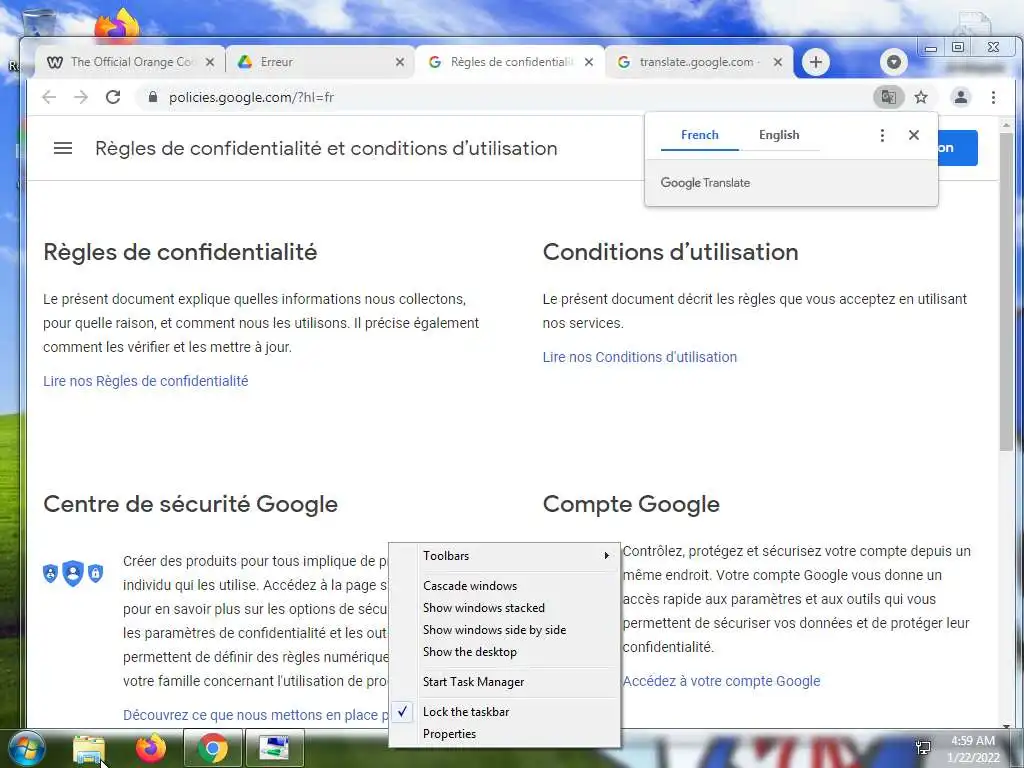Switch to the translate.google.com tab
This screenshot has width=1024, height=768.
click(699, 62)
